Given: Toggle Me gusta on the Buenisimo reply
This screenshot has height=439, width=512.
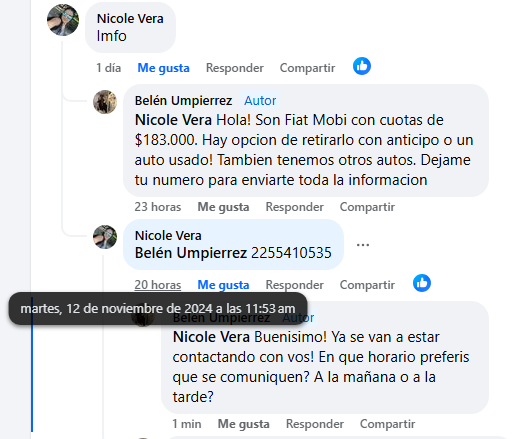Looking at the screenshot, I should (x=244, y=424).
